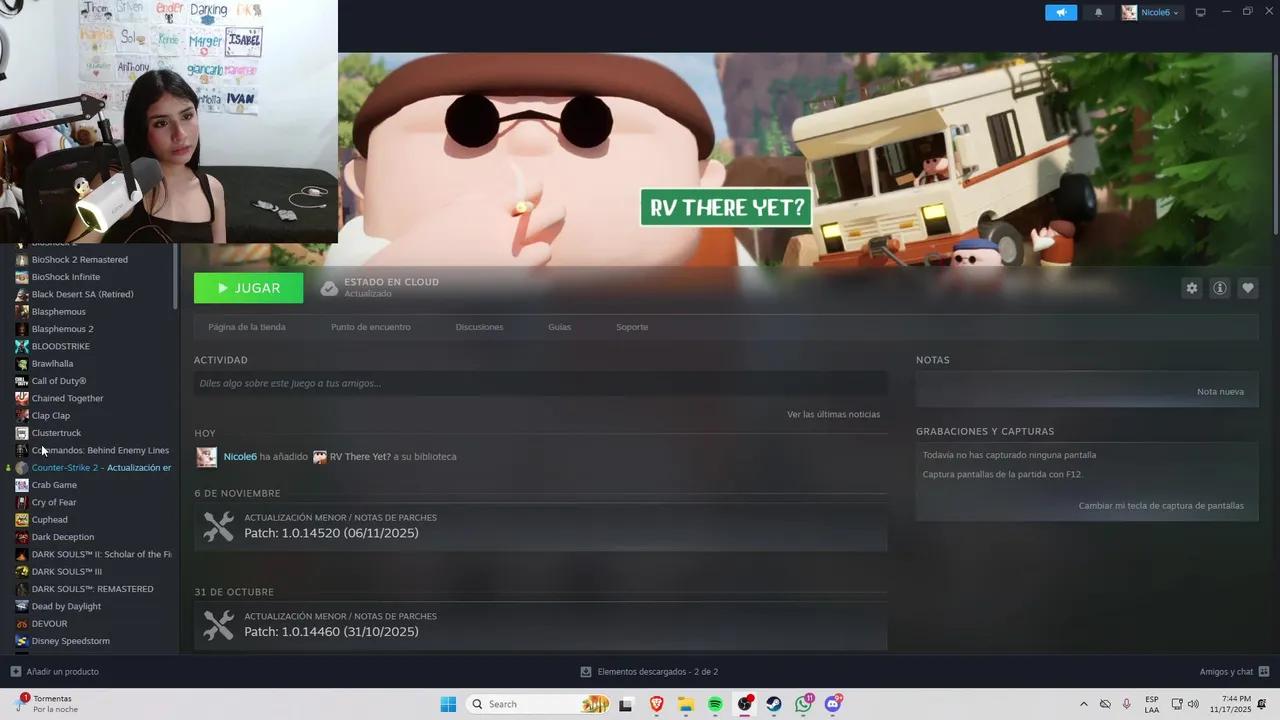Open Discusiones tab

coord(479,327)
